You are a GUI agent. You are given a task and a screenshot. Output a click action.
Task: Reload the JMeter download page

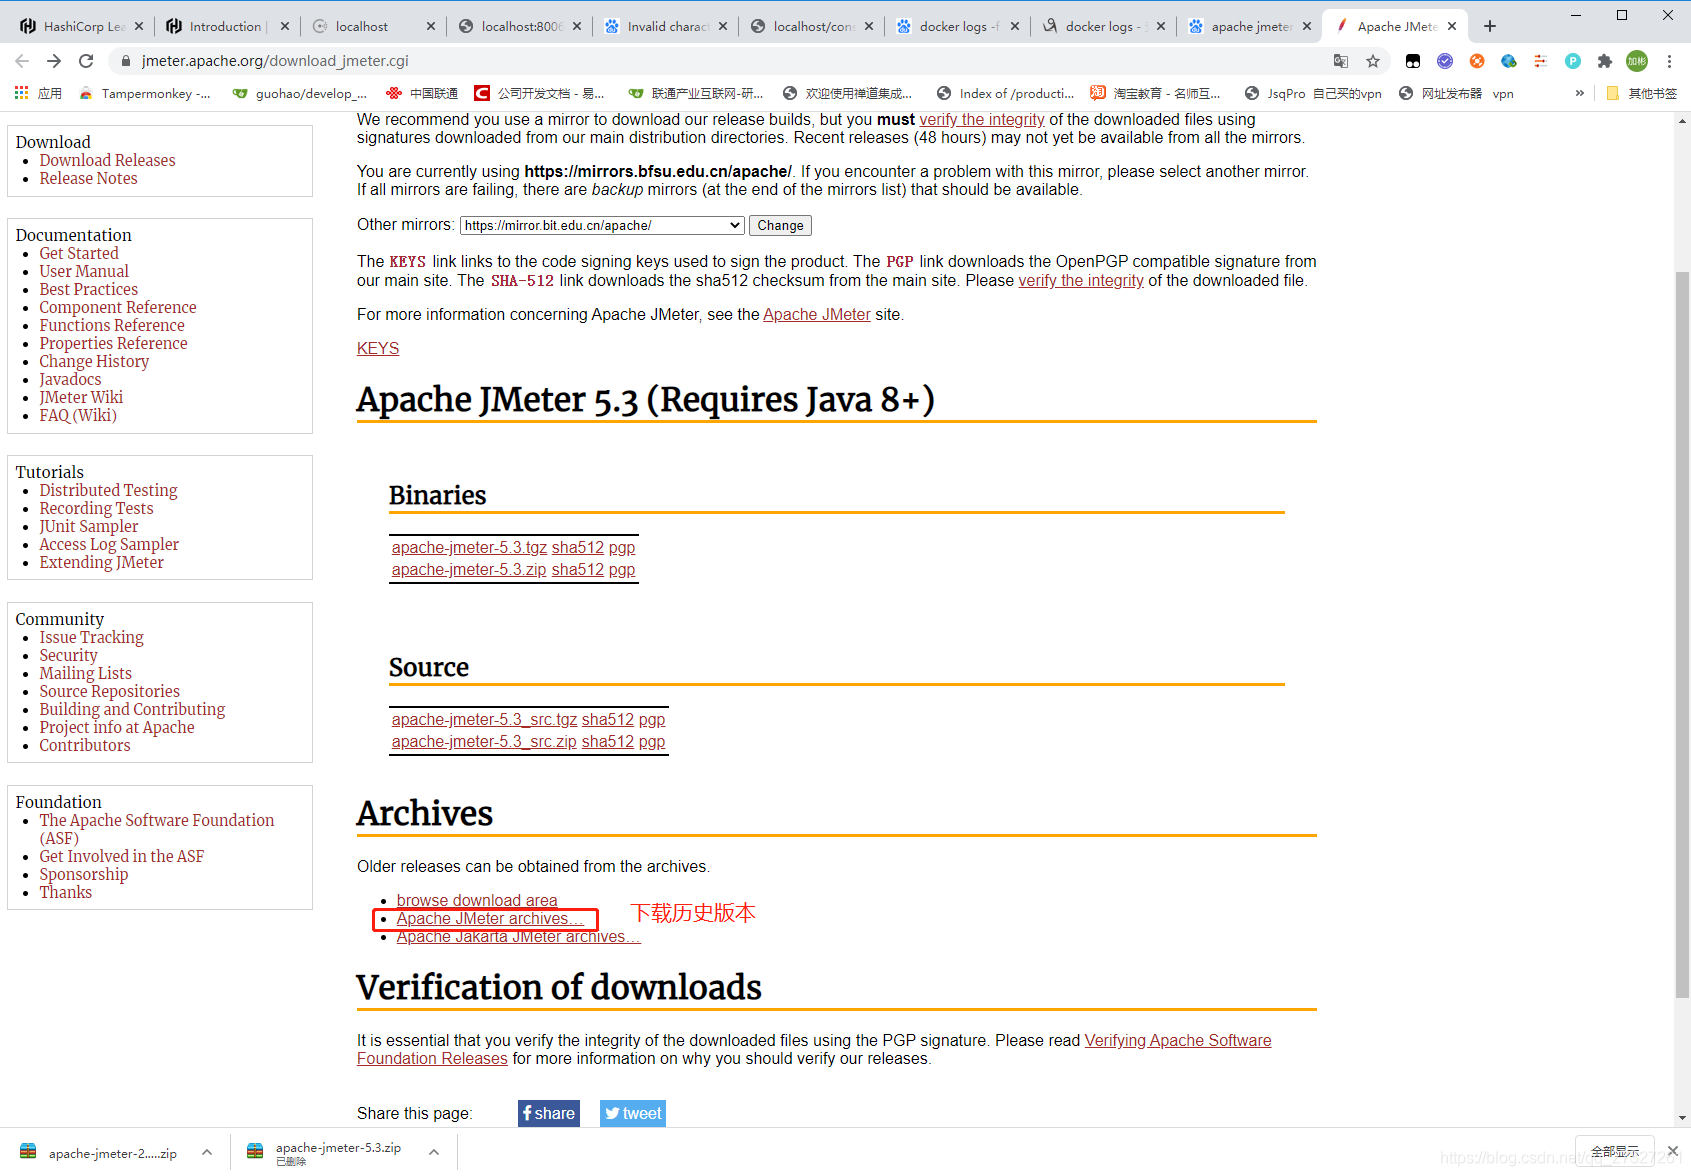pyautogui.click(x=86, y=61)
